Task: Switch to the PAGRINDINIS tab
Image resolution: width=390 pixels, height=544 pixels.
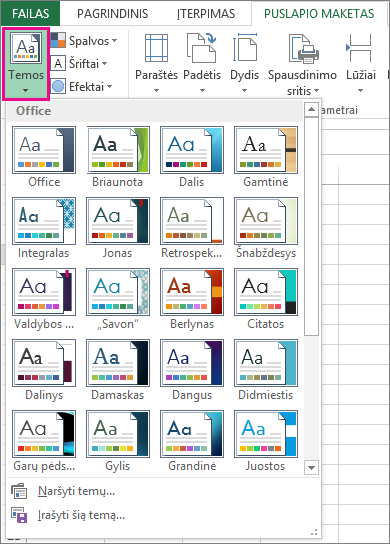Action: coord(112,14)
